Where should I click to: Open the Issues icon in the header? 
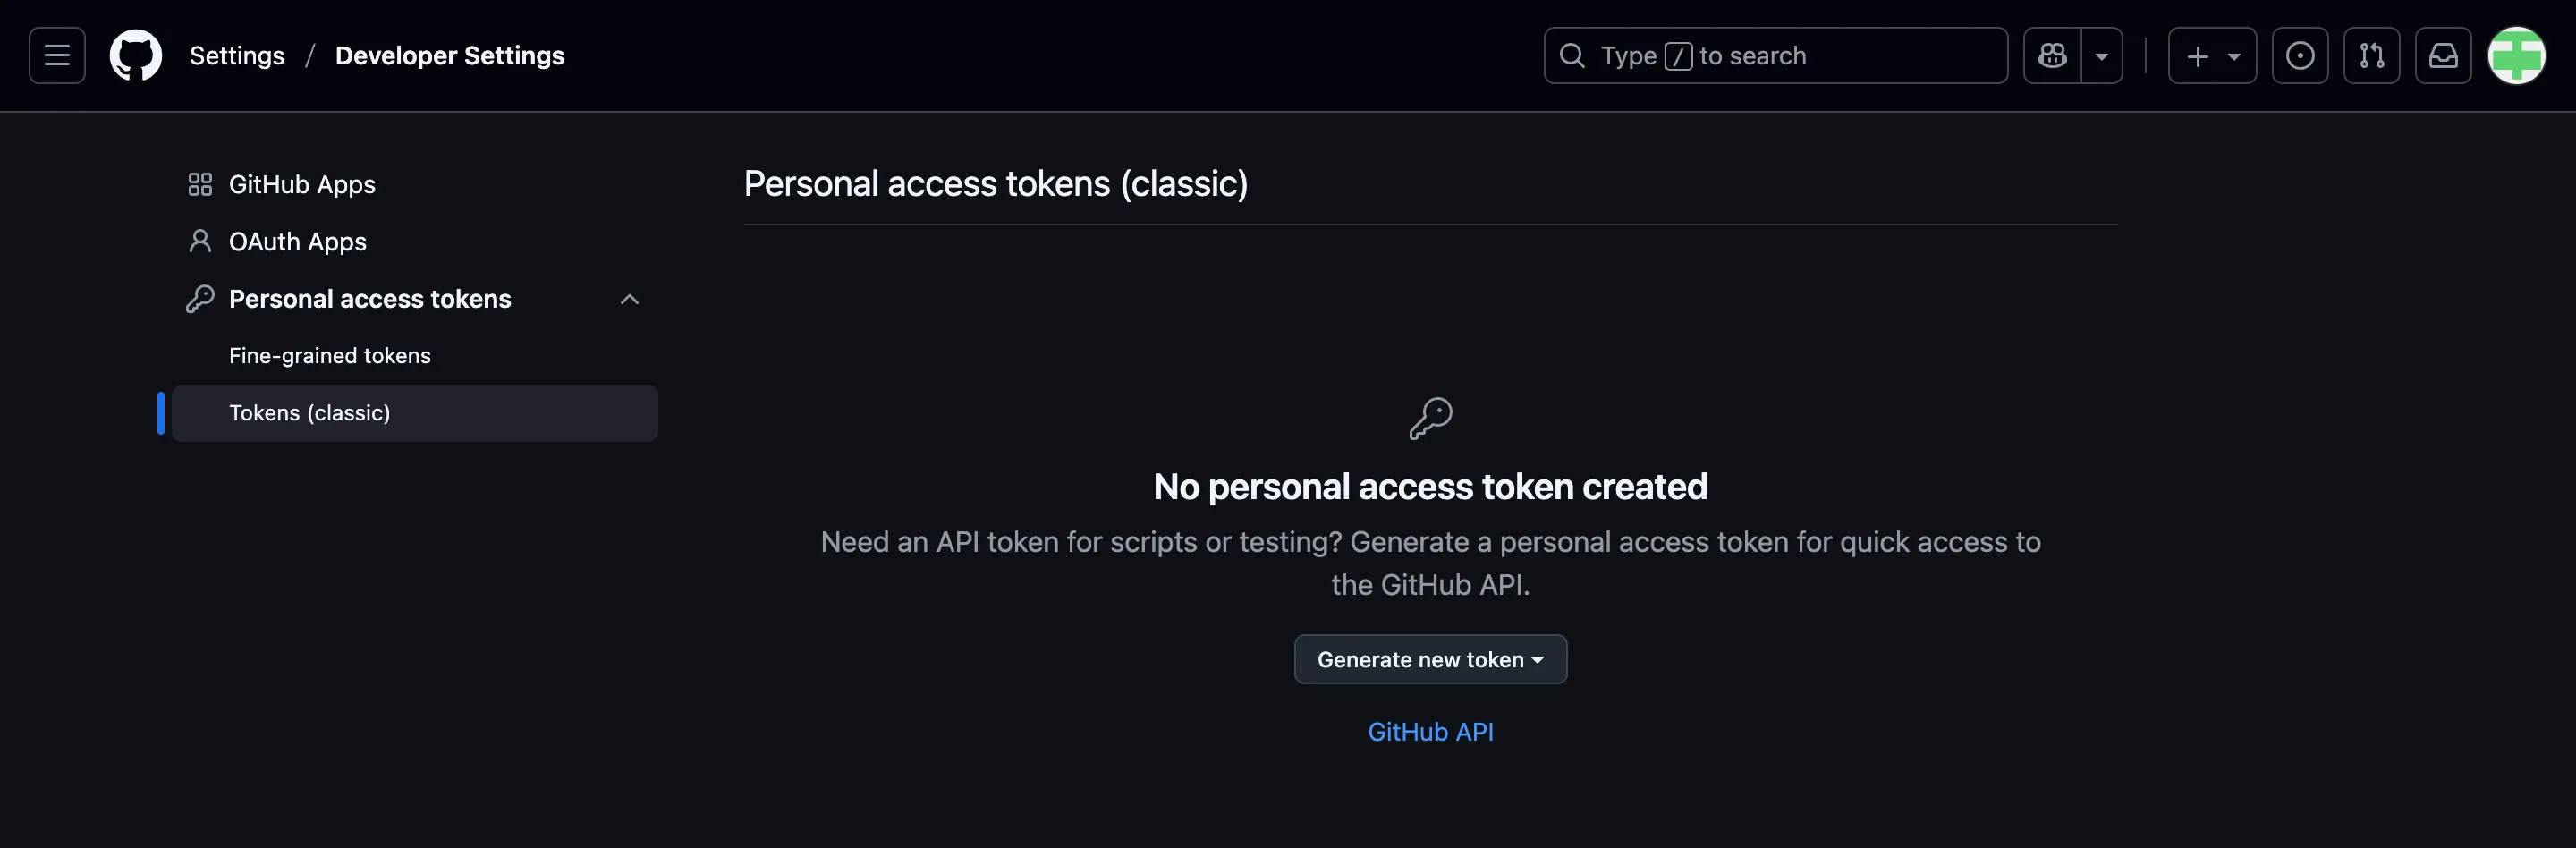tap(2300, 55)
